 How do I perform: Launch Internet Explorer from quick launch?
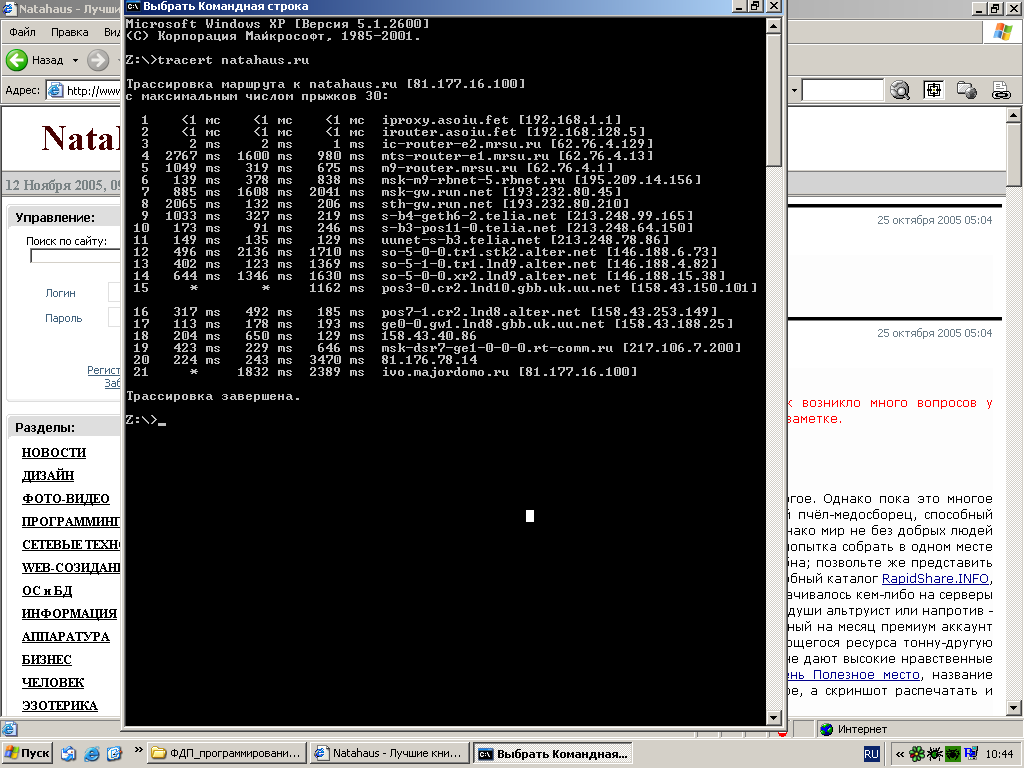pos(91,754)
